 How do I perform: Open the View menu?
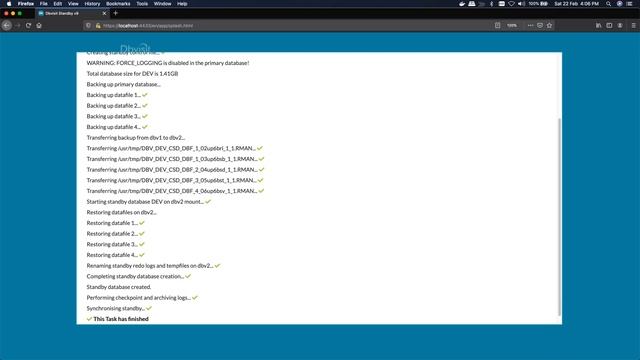pyautogui.click(x=73, y=4)
